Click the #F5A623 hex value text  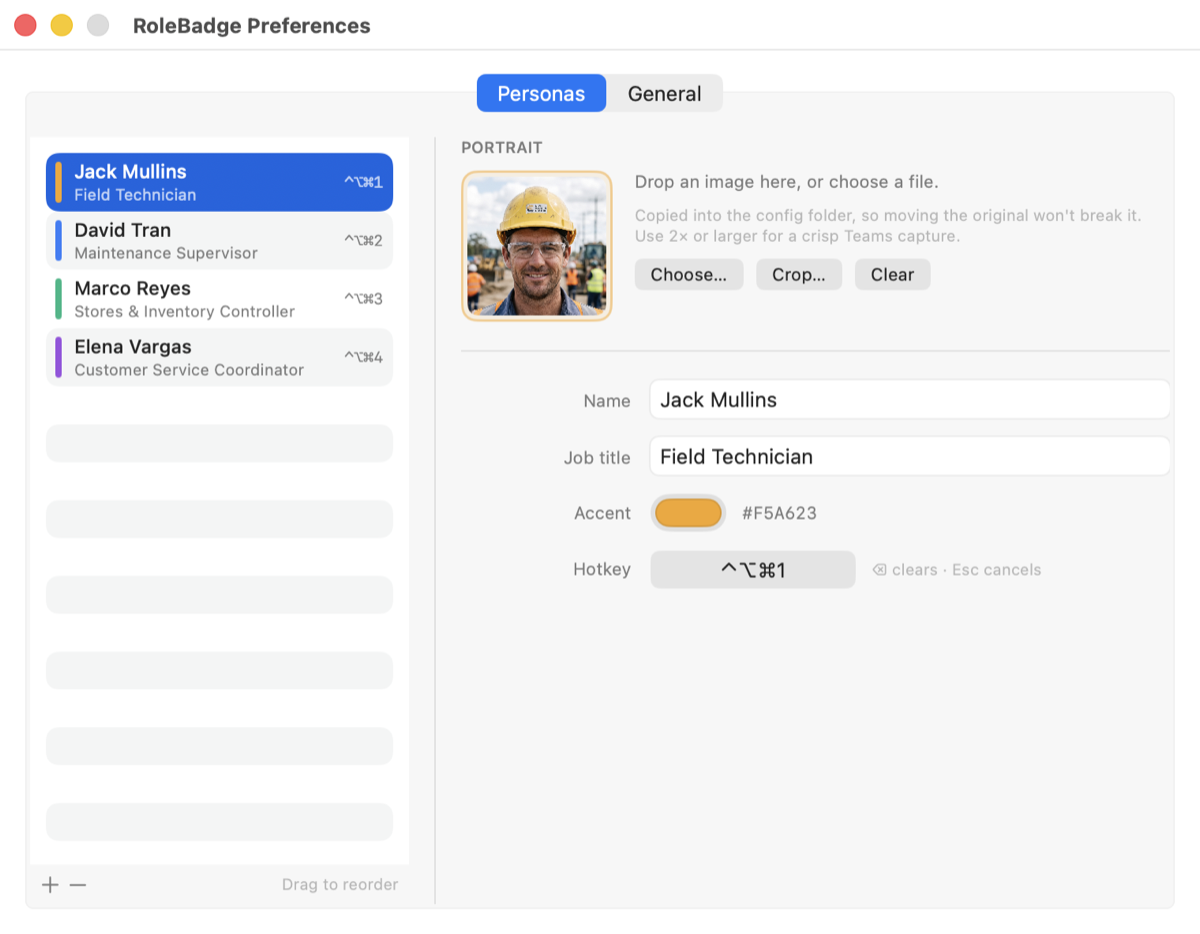779,513
